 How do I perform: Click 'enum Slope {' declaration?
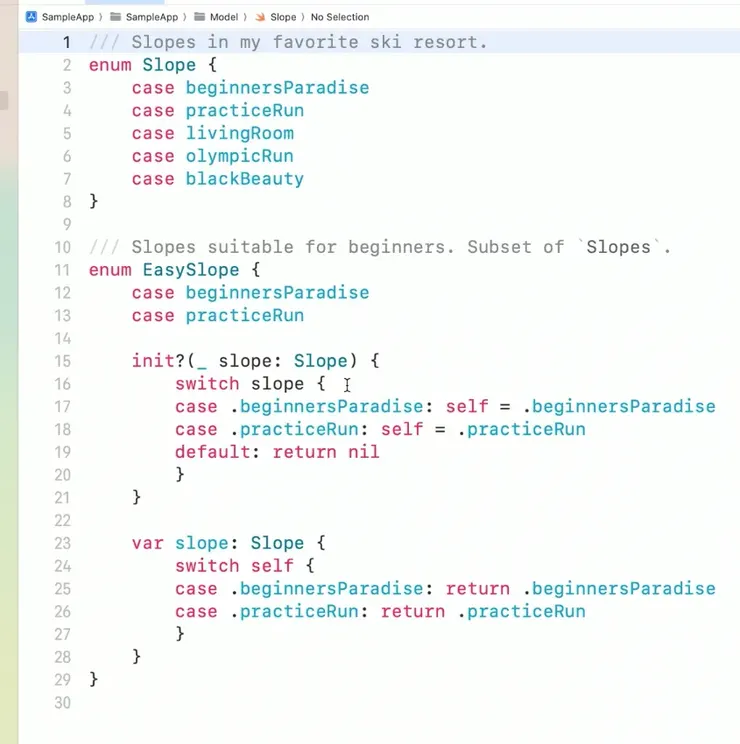(153, 65)
